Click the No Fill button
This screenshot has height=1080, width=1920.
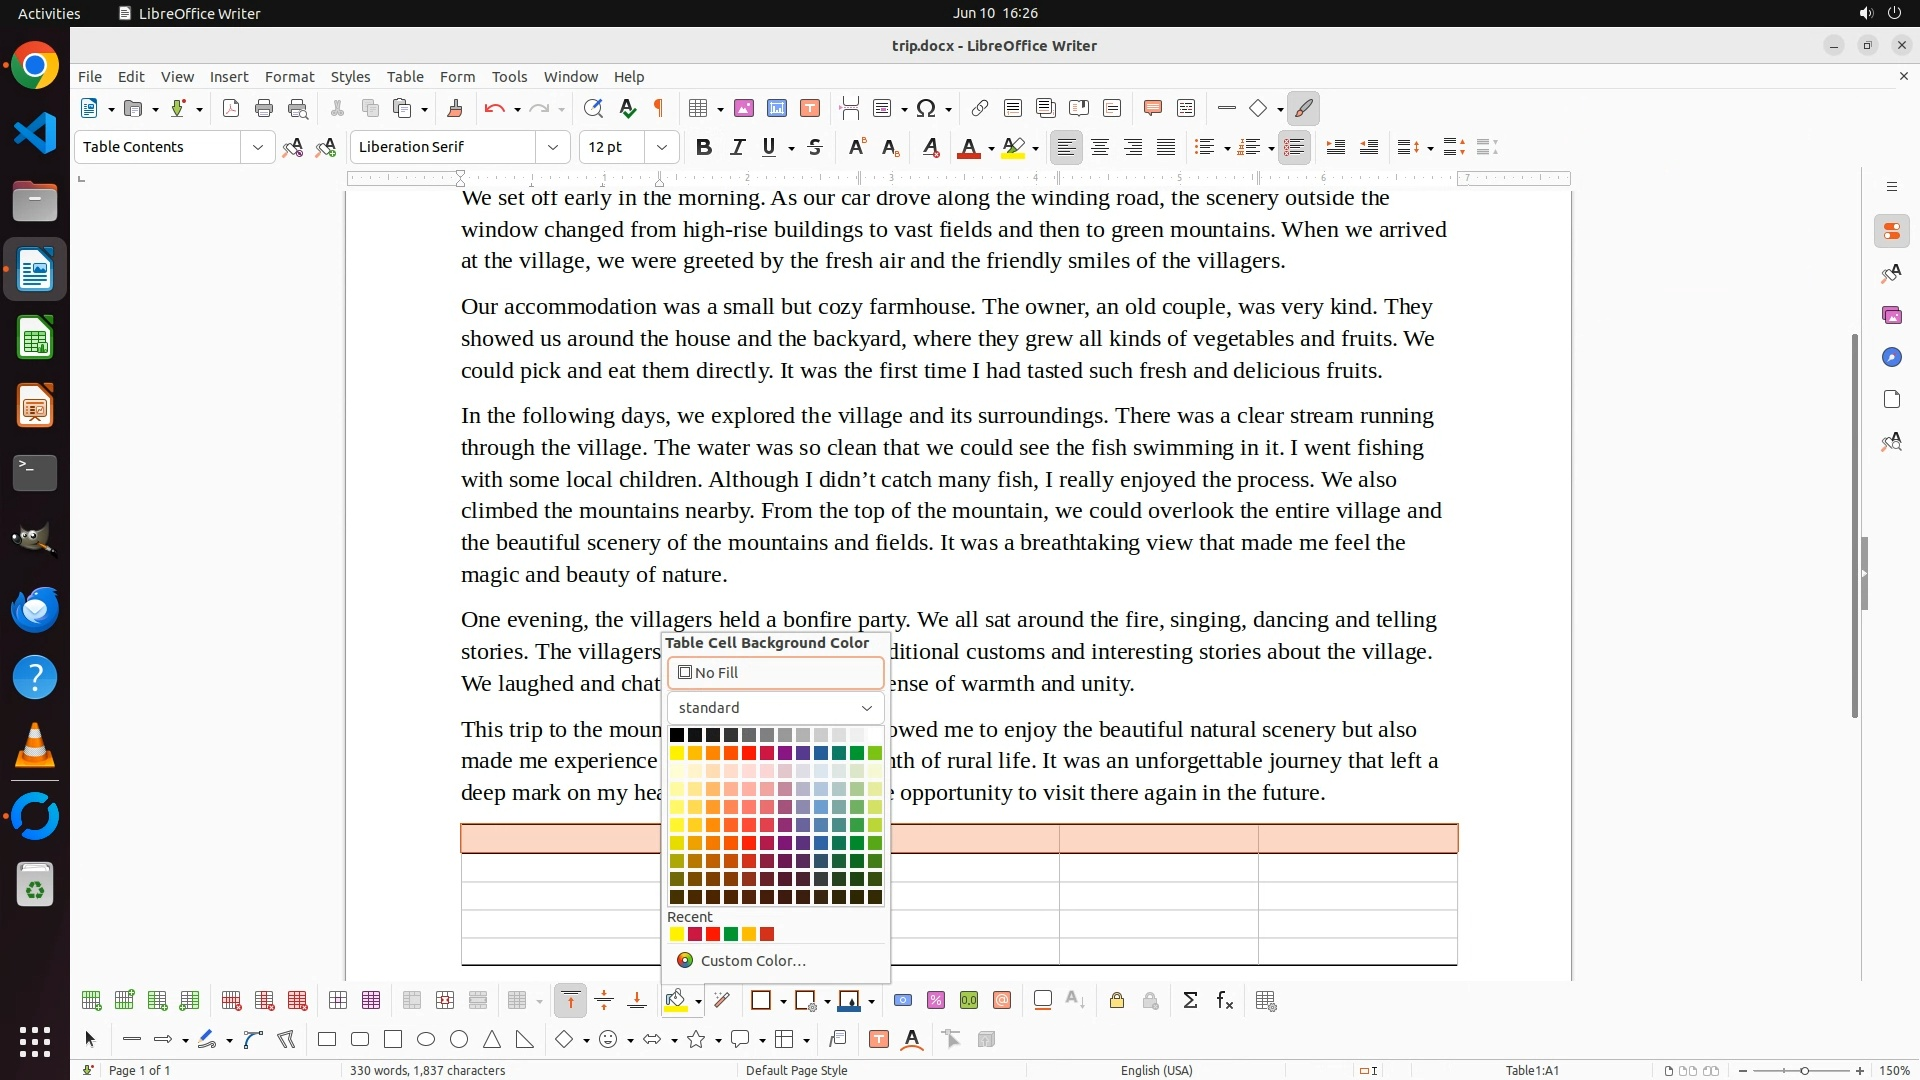775,673
